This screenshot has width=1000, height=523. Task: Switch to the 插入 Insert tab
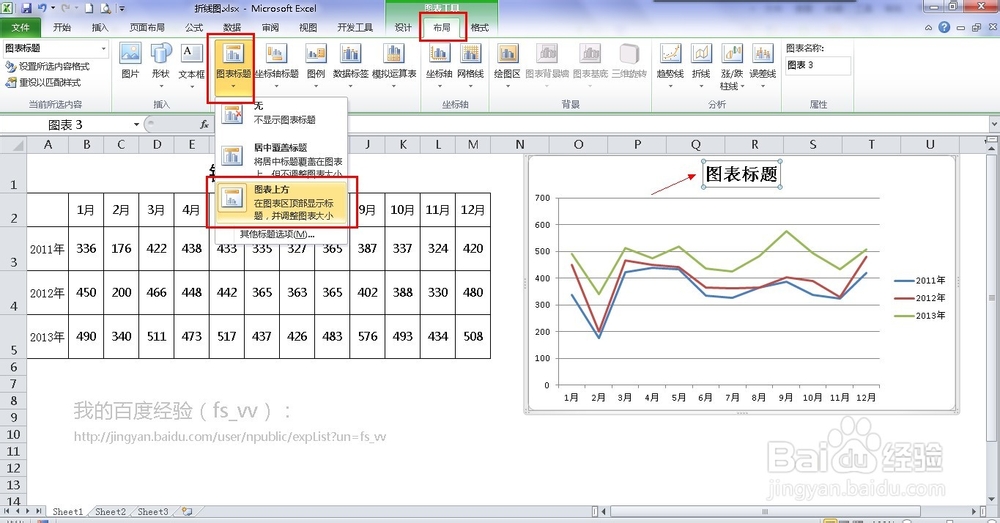[100, 27]
